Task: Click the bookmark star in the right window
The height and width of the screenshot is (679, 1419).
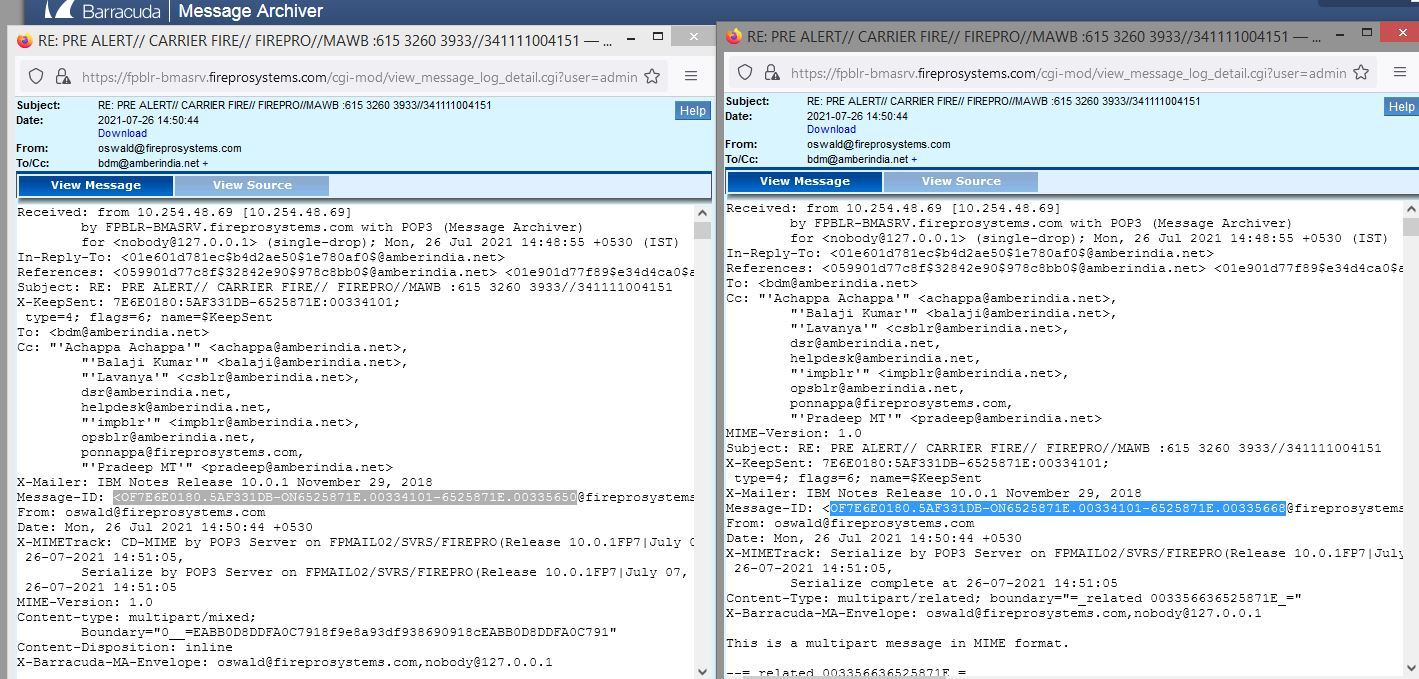Action: [1361, 73]
